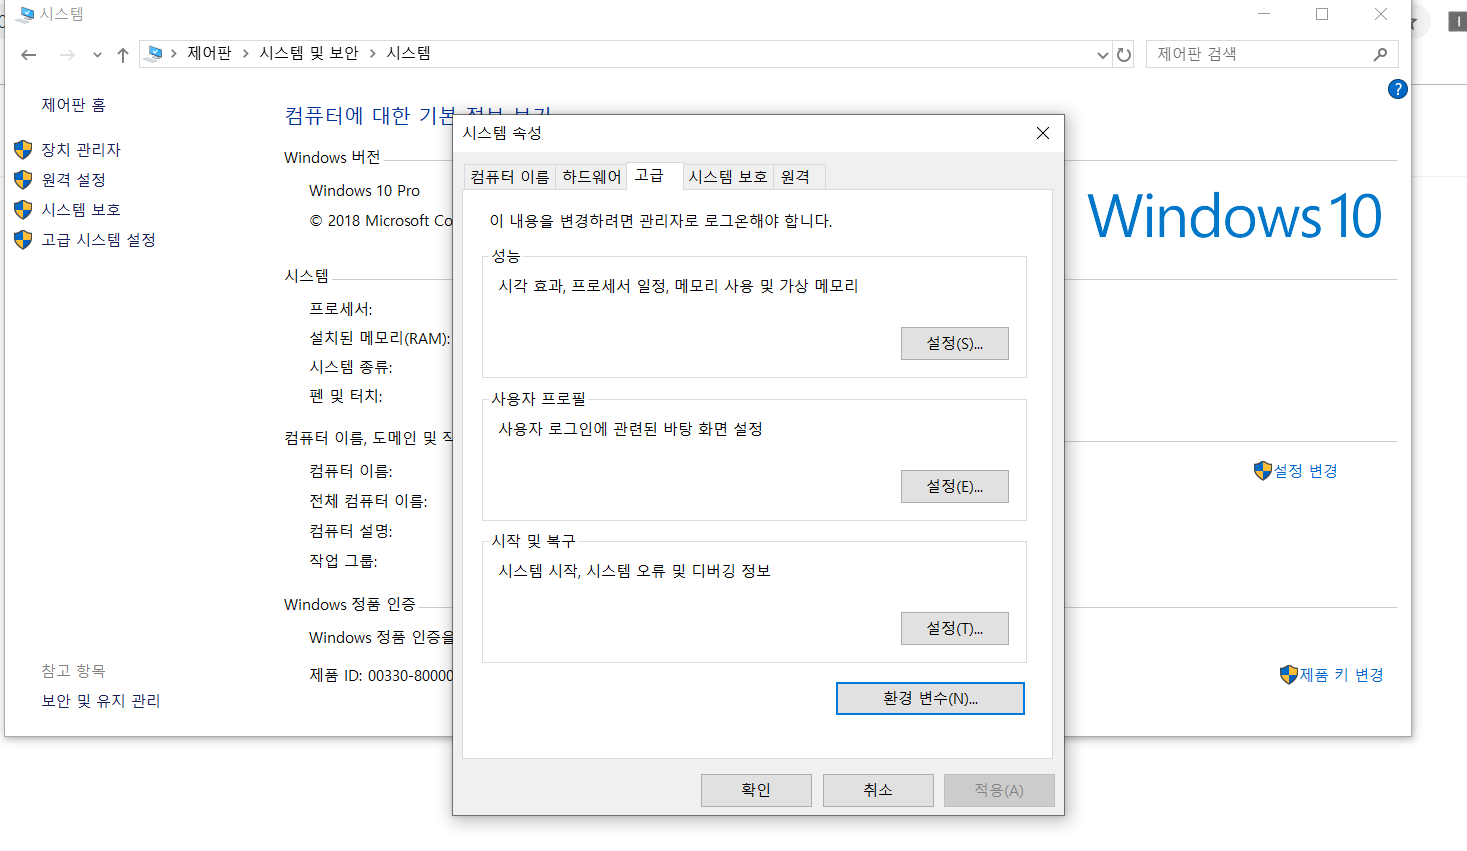Open 고급 시스템 설정 link
1467x851 pixels.
(98, 240)
